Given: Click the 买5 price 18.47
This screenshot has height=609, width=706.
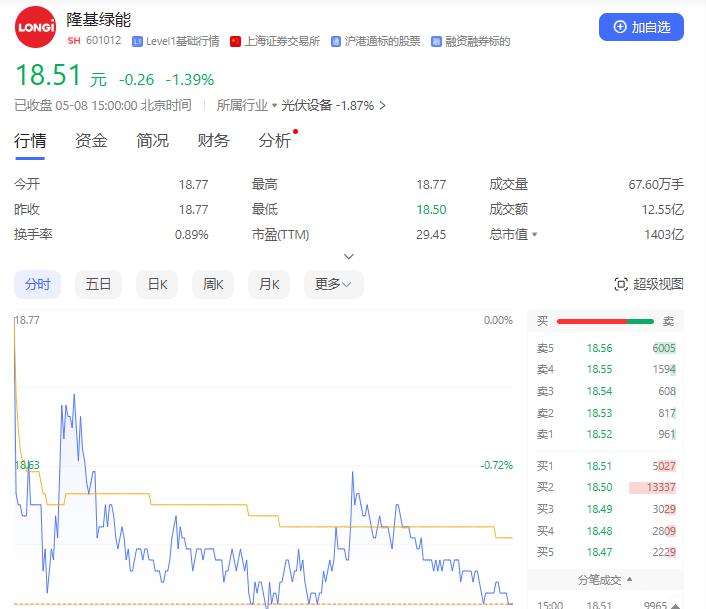Looking at the screenshot, I should click(599, 552).
